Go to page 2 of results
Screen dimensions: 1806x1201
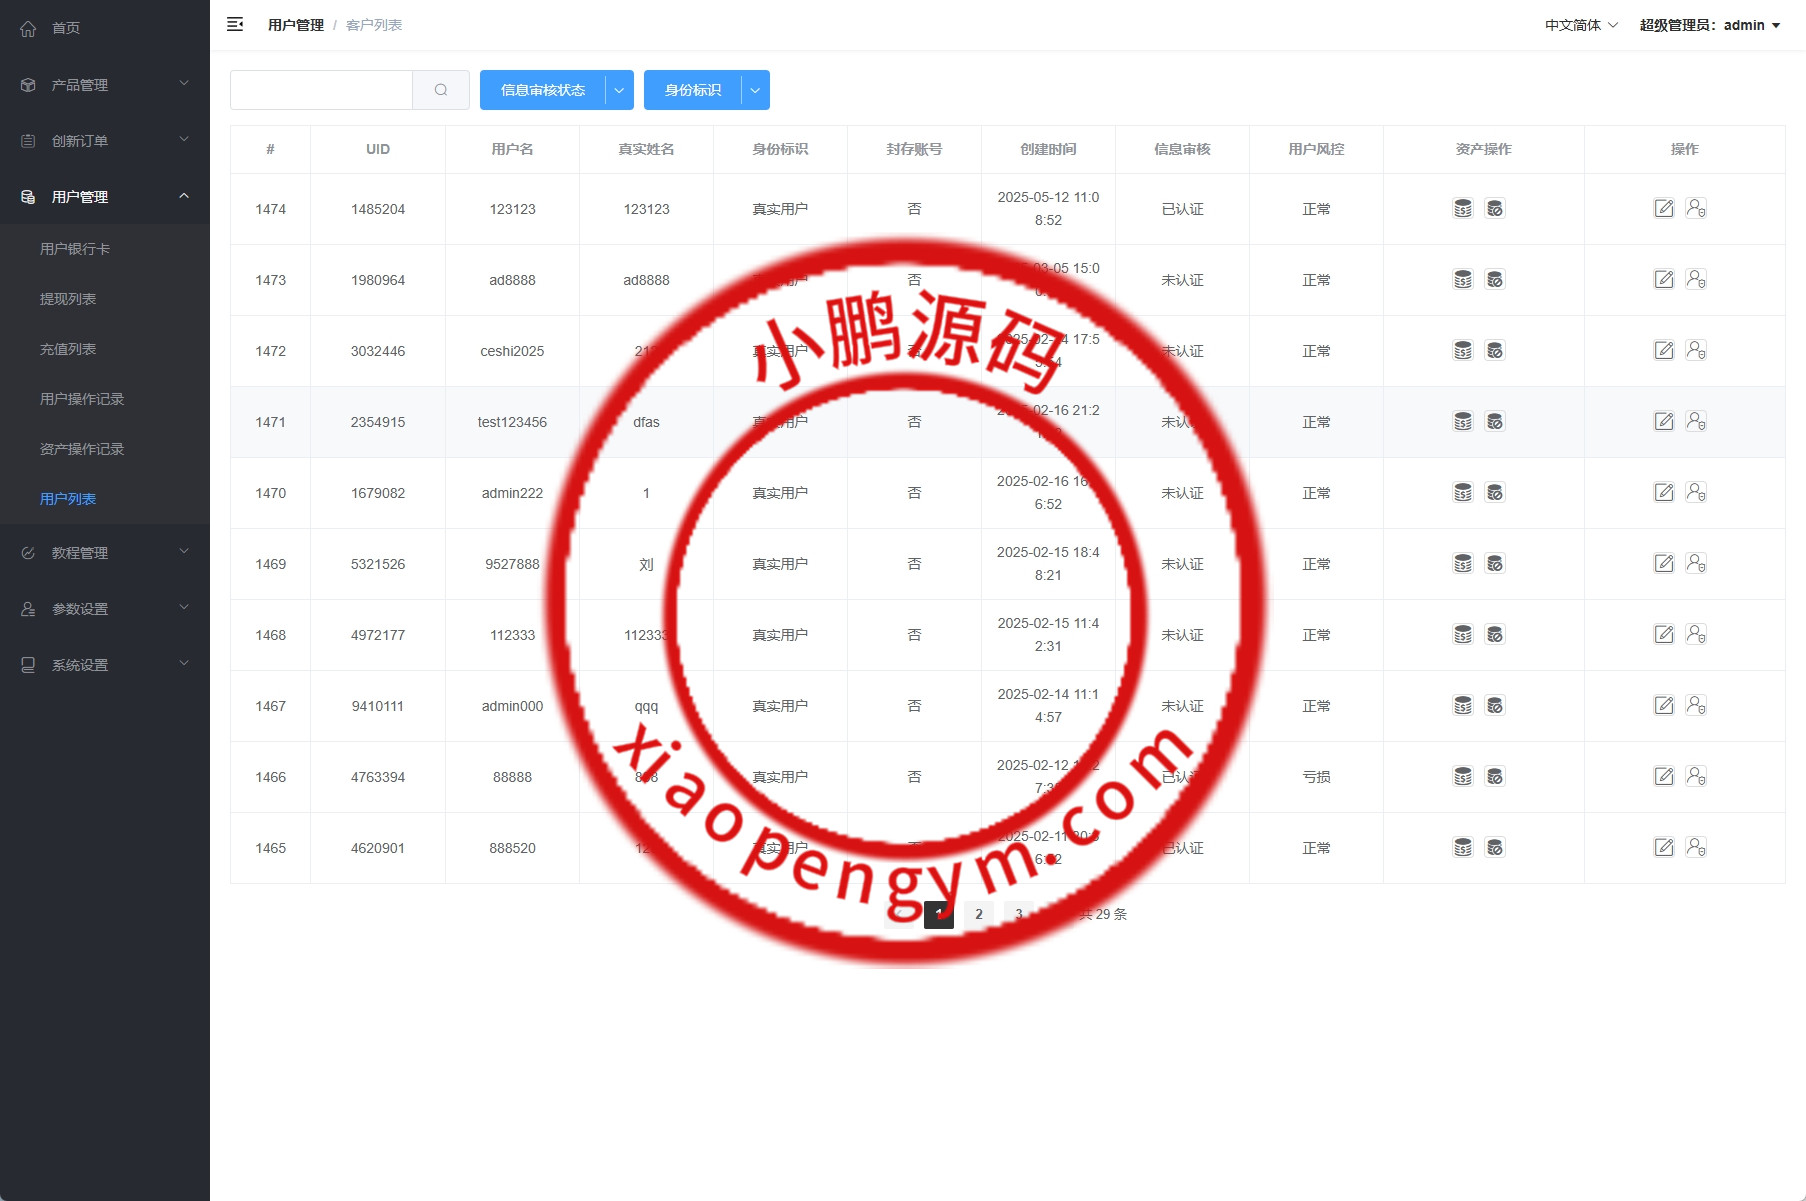tap(979, 914)
